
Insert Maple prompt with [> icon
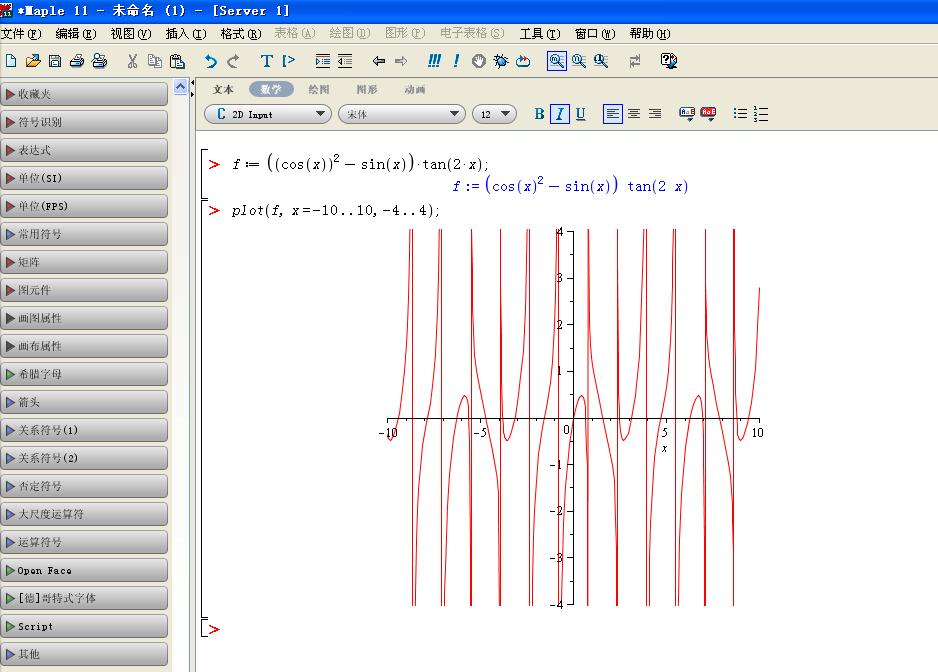[288, 60]
